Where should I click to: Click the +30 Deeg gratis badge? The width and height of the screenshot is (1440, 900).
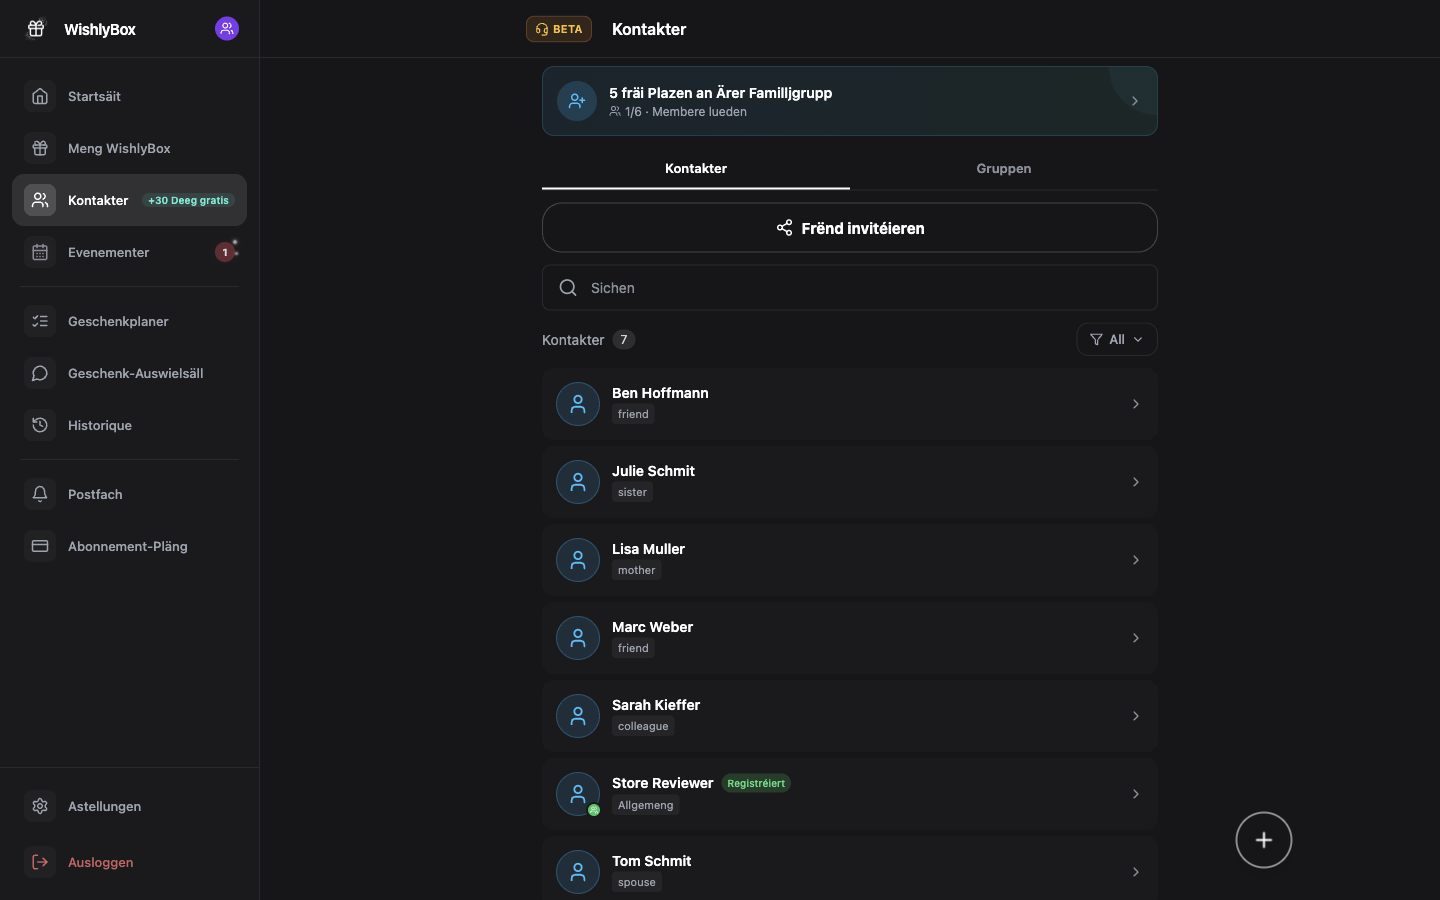[188, 200]
